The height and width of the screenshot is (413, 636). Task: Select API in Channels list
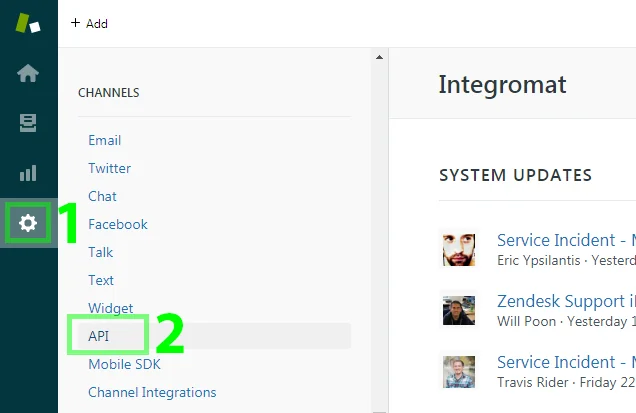coord(215,336)
